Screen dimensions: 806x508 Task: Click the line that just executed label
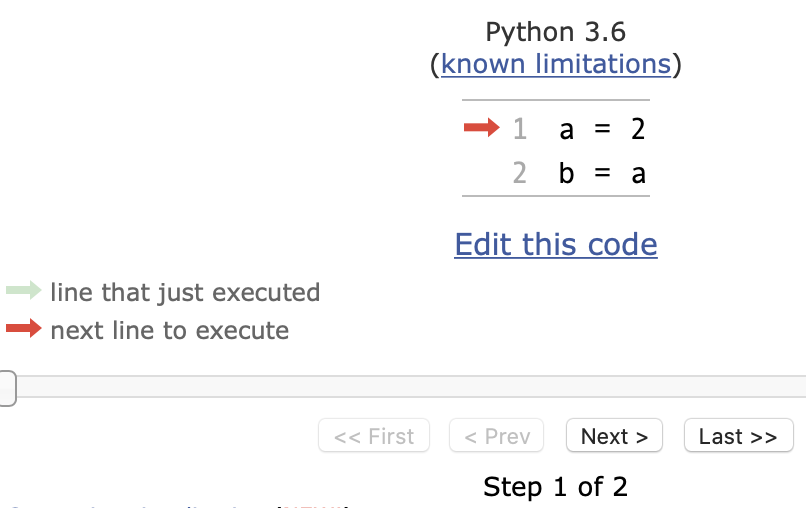(x=185, y=293)
